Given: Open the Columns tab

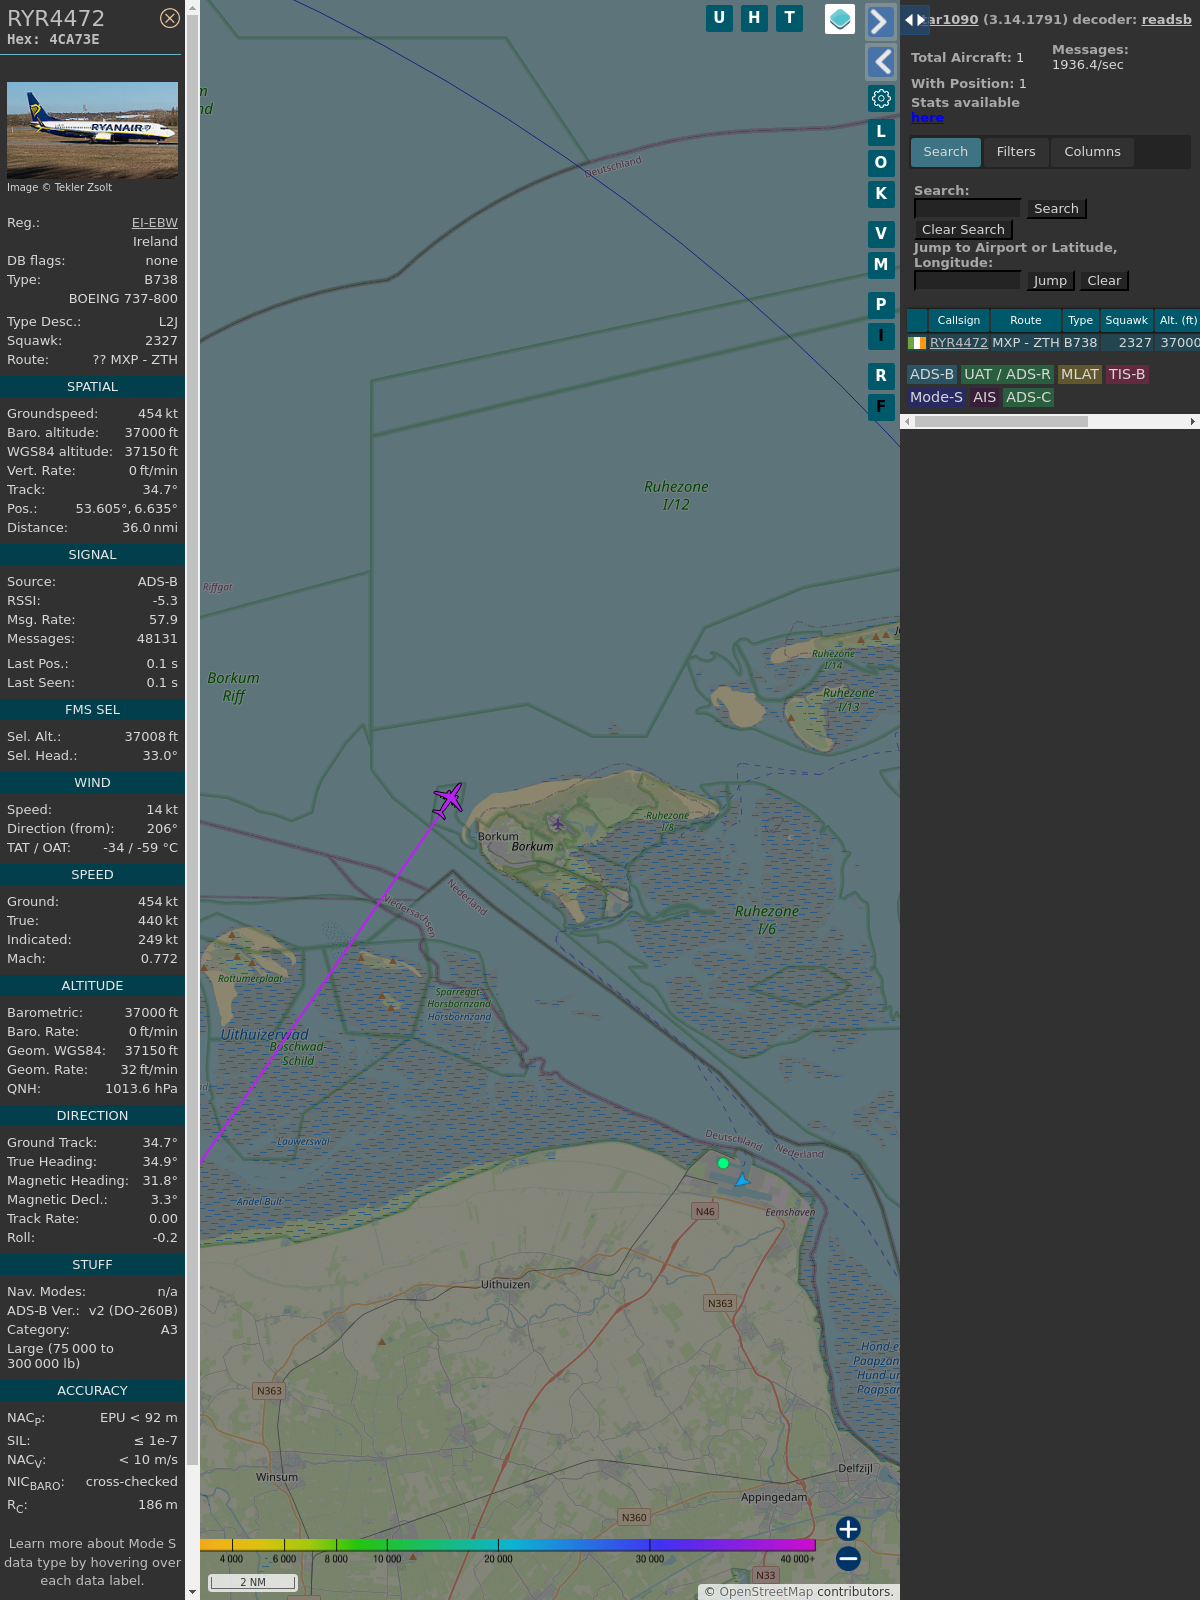Looking at the screenshot, I should coord(1092,152).
